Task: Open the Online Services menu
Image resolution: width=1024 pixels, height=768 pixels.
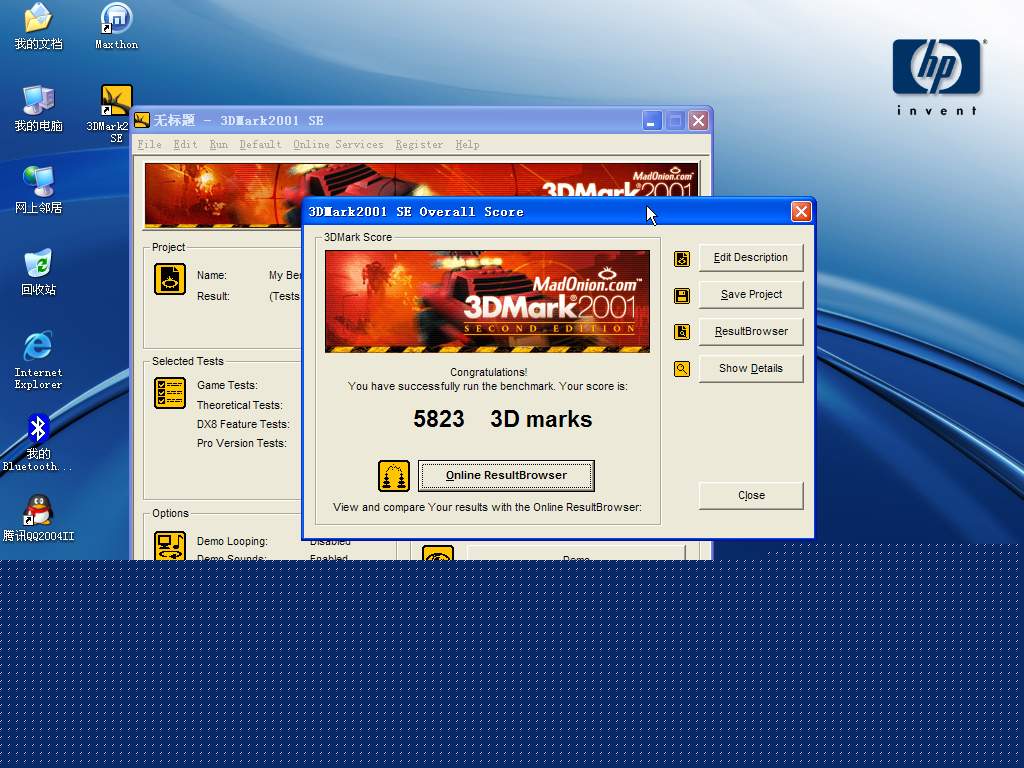Action: point(338,144)
